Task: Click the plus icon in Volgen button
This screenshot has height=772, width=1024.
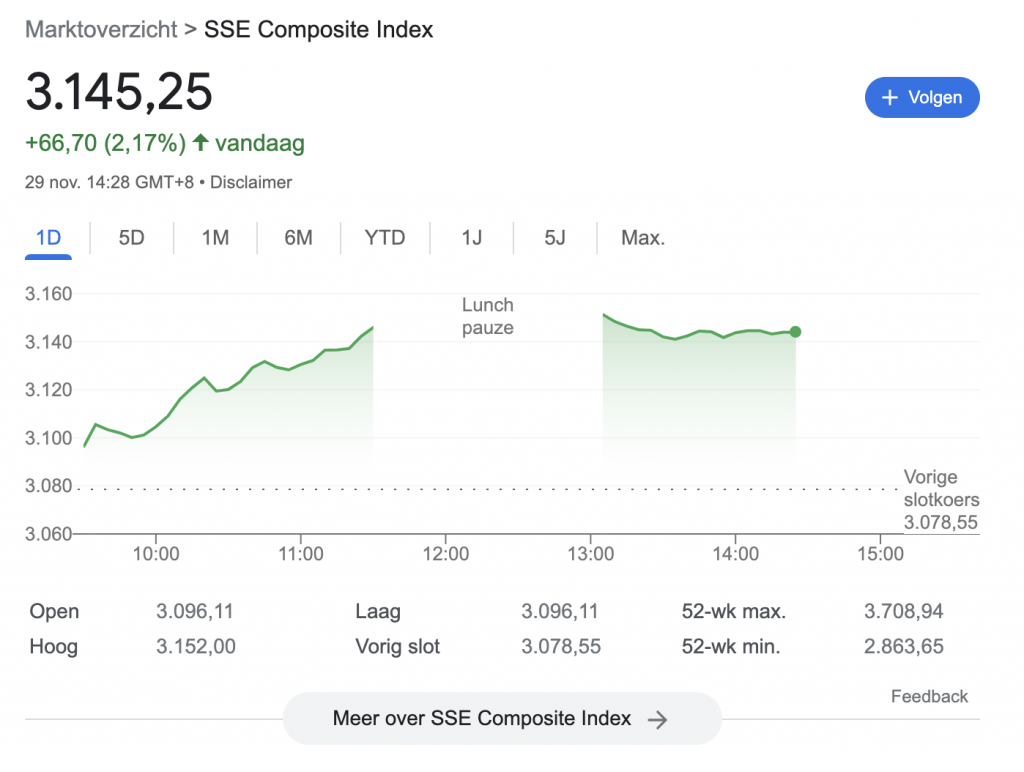Action: 889,98
